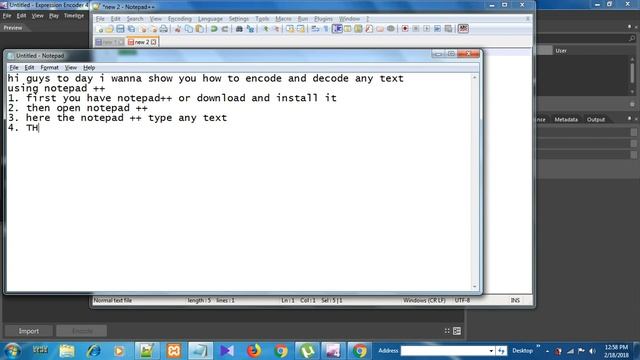Open the Play menu in Expression Encoder
This screenshot has width=640, height=360.
point(54,16)
